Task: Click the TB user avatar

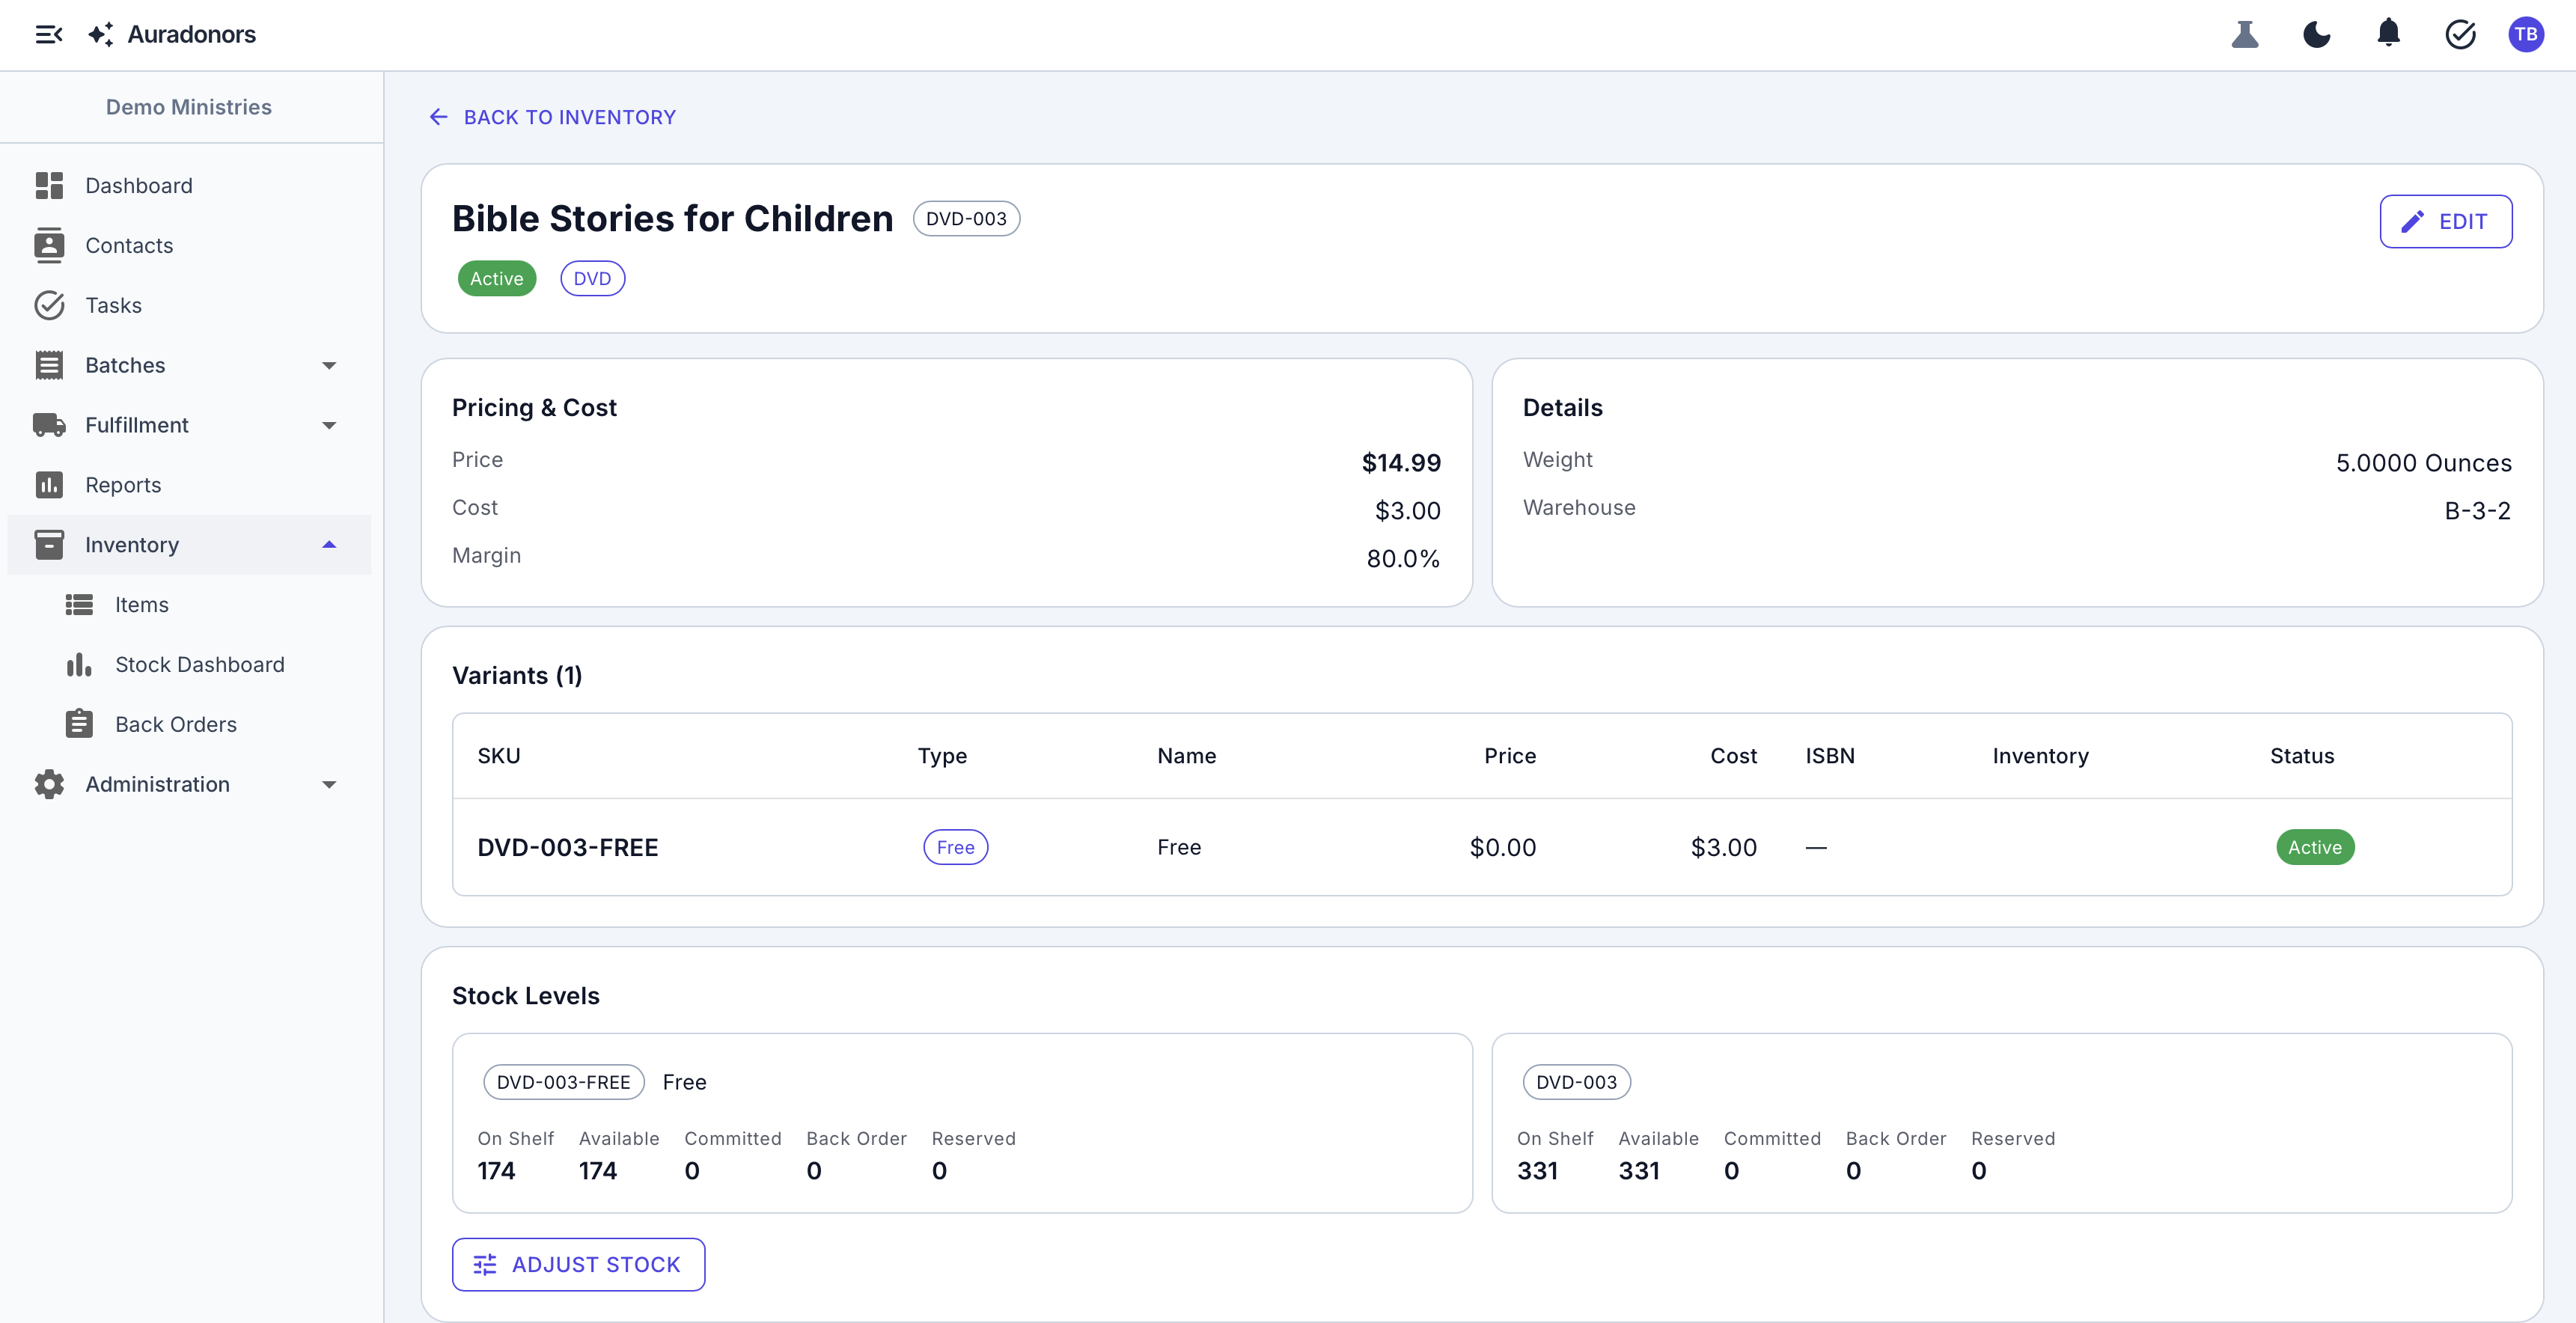Action: click(2527, 34)
